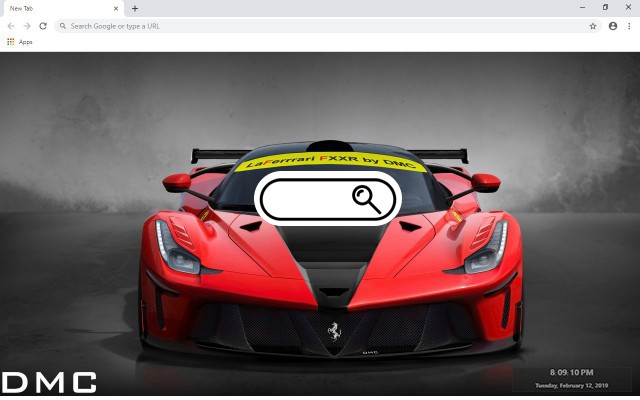Image resolution: width=640 pixels, height=400 pixels.
Task: Click the magnifying glass in the center search box
Action: (367, 199)
